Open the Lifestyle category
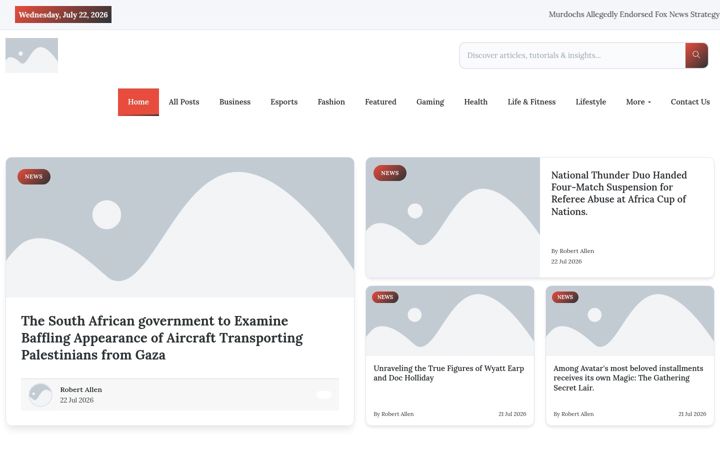Image resolution: width=720 pixels, height=450 pixels. pyautogui.click(x=591, y=102)
